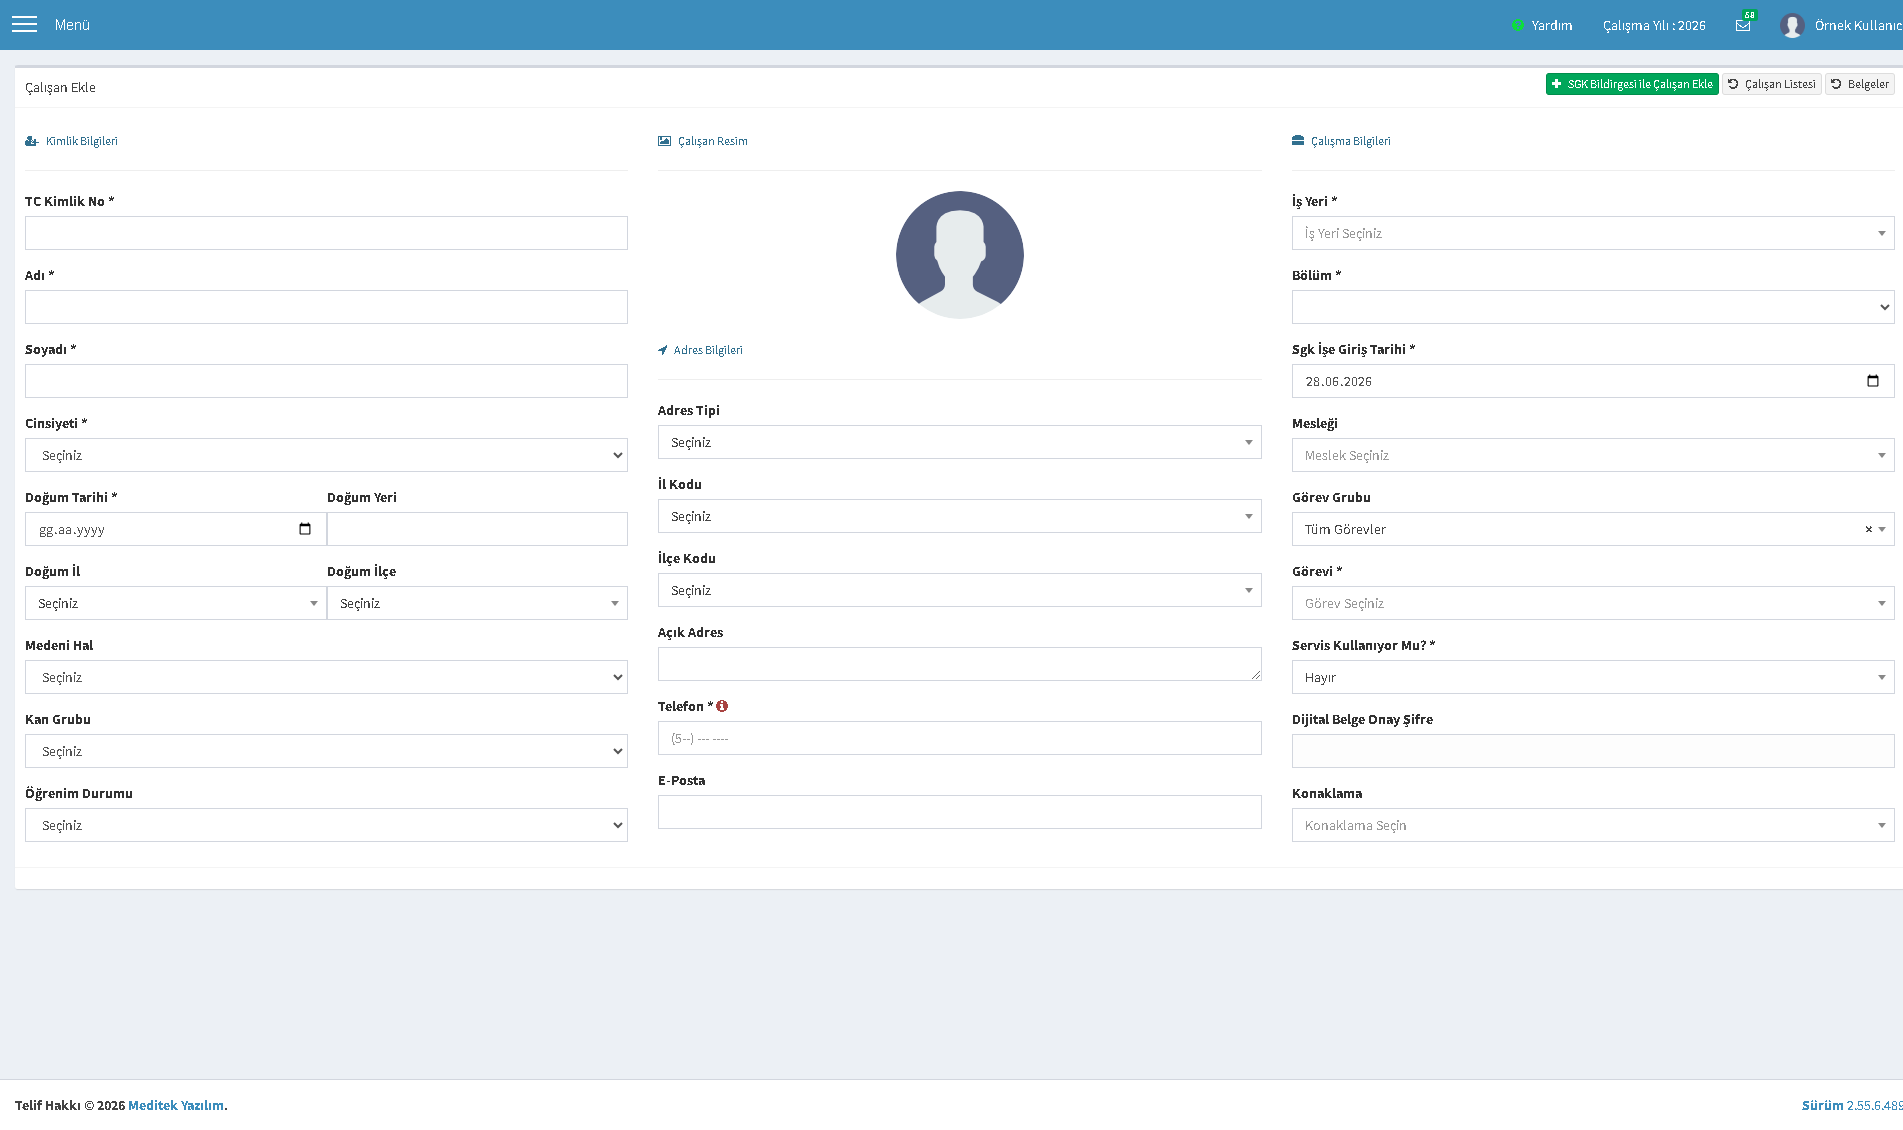Open the Çalışan Listesi button

(1772, 84)
